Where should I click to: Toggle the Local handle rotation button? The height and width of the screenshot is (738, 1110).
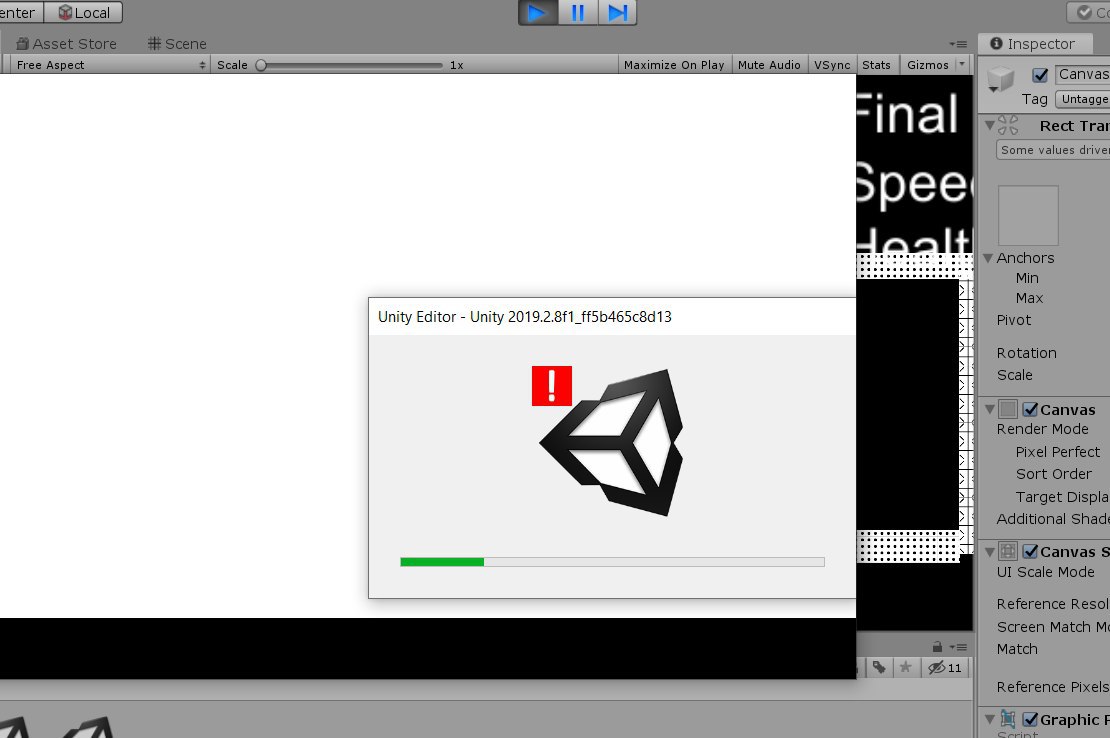pos(84,13)
